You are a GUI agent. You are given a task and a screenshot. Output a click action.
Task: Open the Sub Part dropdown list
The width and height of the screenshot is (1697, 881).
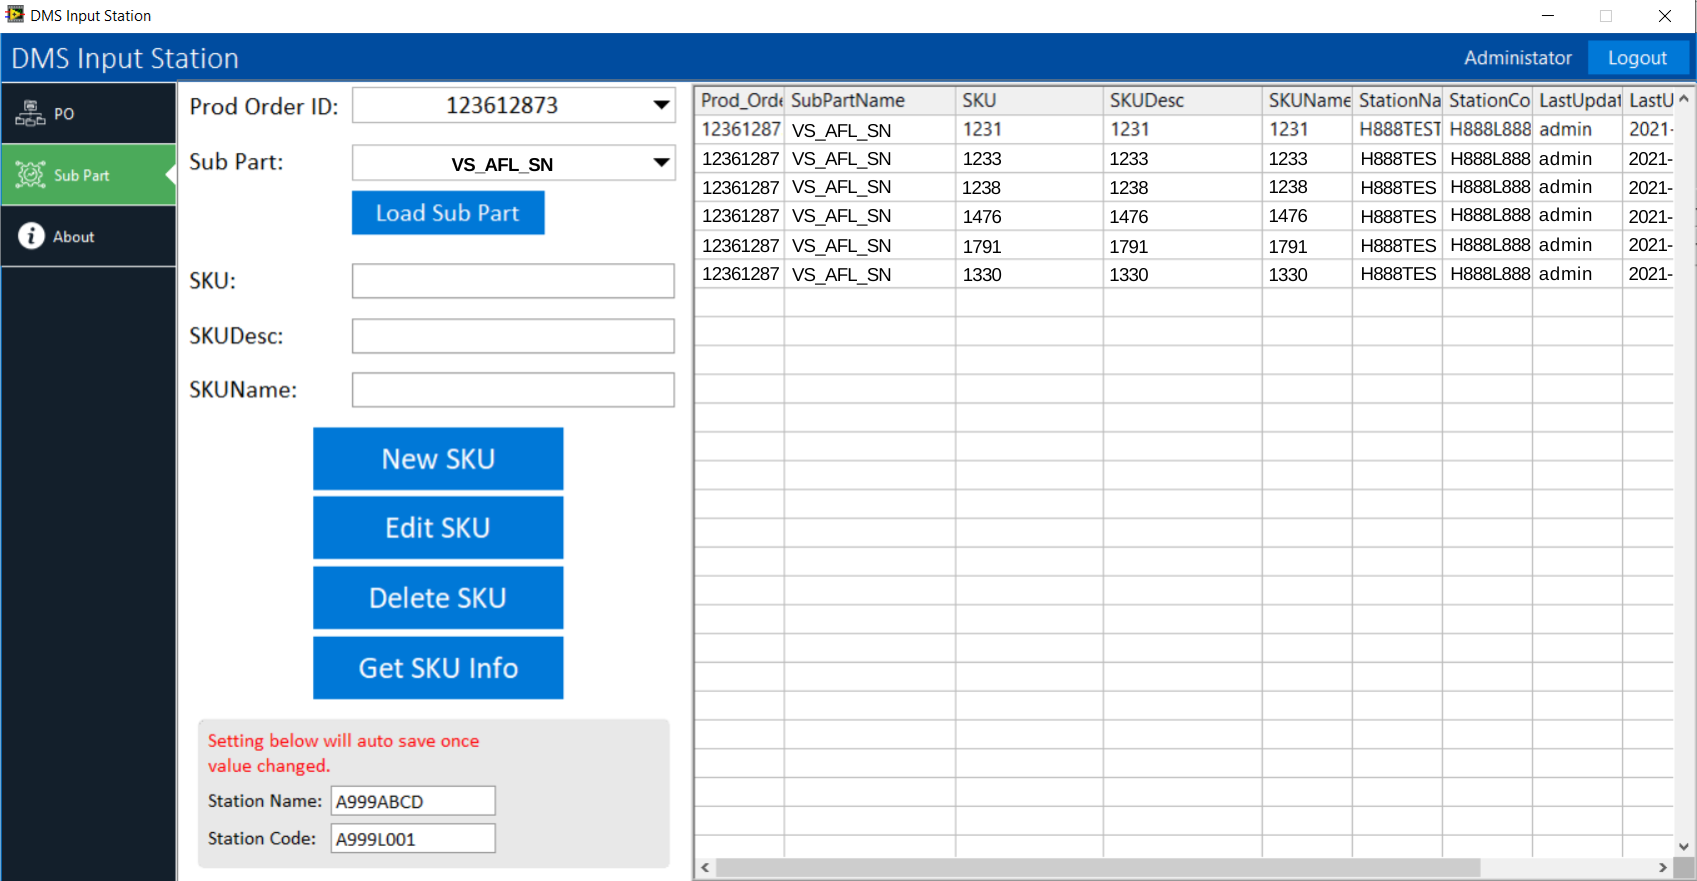click(661, 163)
